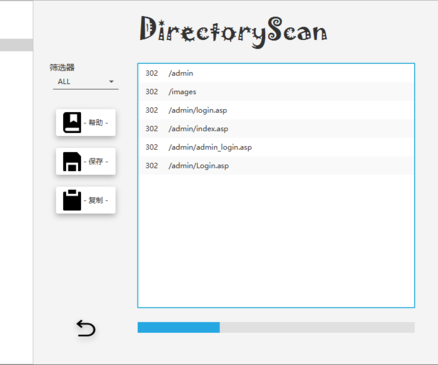This screenshot has height=365, width=438.
Task: Click the floppy disk save icon
Action: [72, 162]
